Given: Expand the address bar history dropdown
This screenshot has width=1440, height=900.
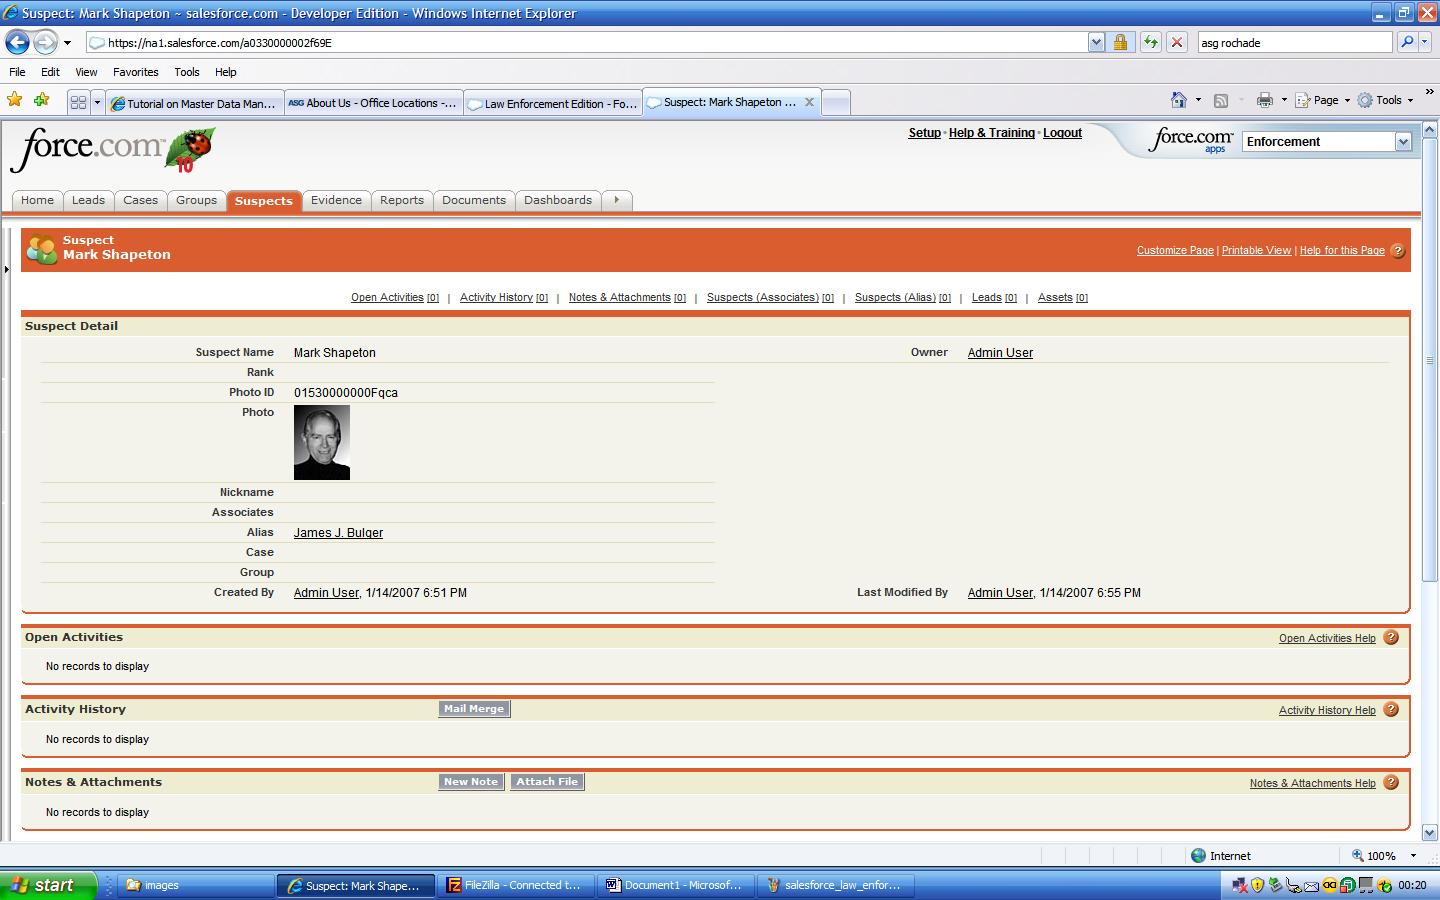Looking at the screenshot, I should (1096, 42).
